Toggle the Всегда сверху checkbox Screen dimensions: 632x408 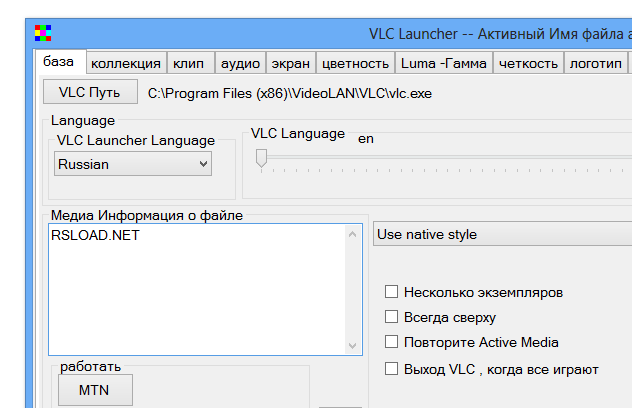391,317
